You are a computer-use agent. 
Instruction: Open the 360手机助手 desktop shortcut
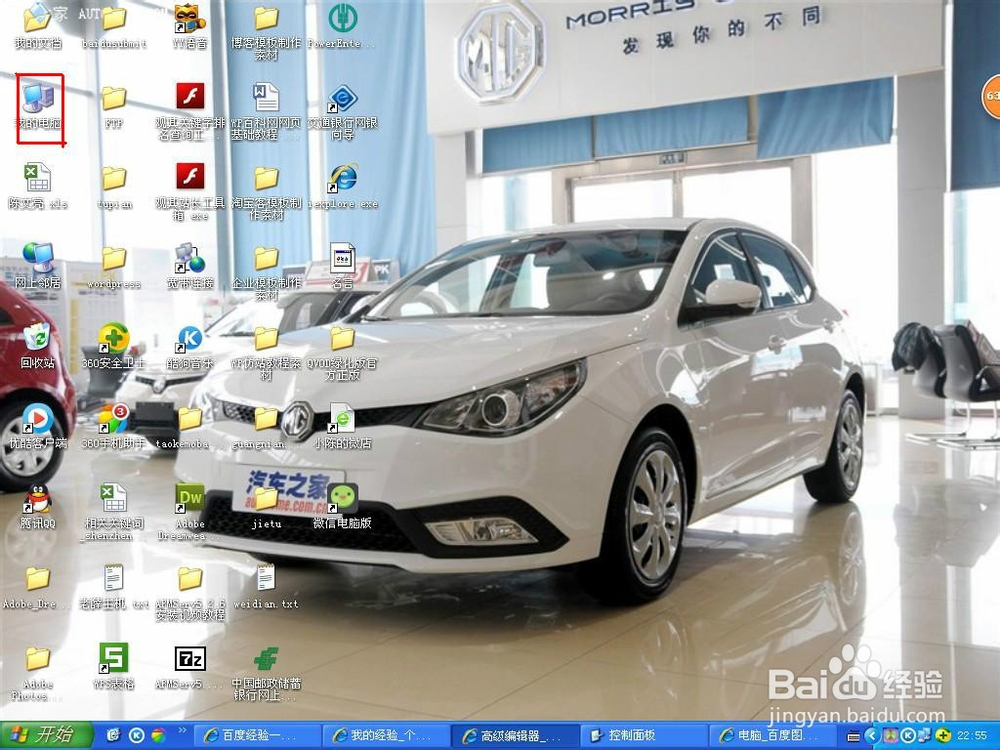114,418
